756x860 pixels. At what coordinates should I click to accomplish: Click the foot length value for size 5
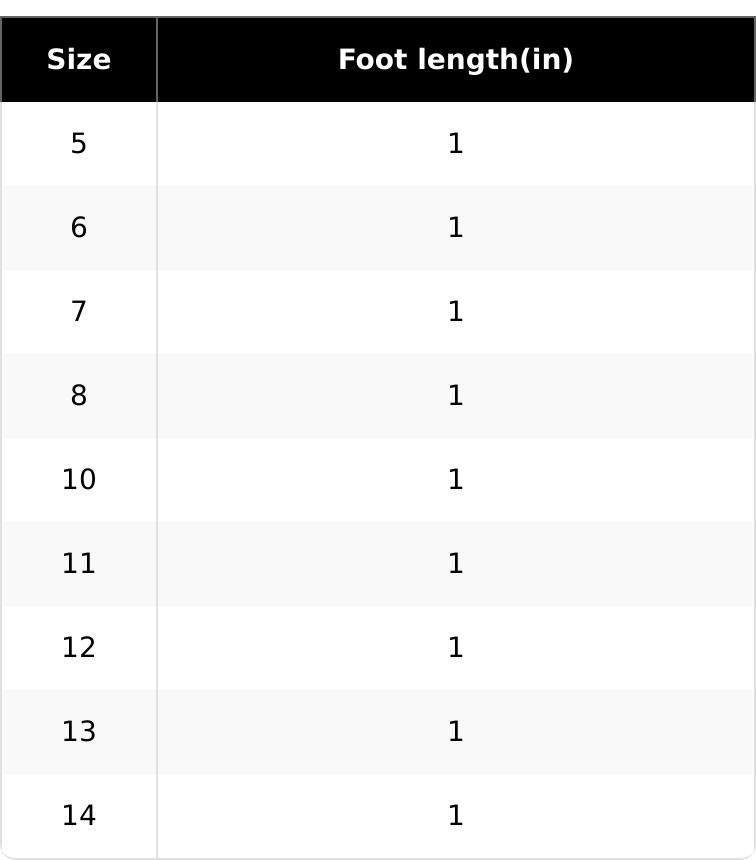(455, 144)
